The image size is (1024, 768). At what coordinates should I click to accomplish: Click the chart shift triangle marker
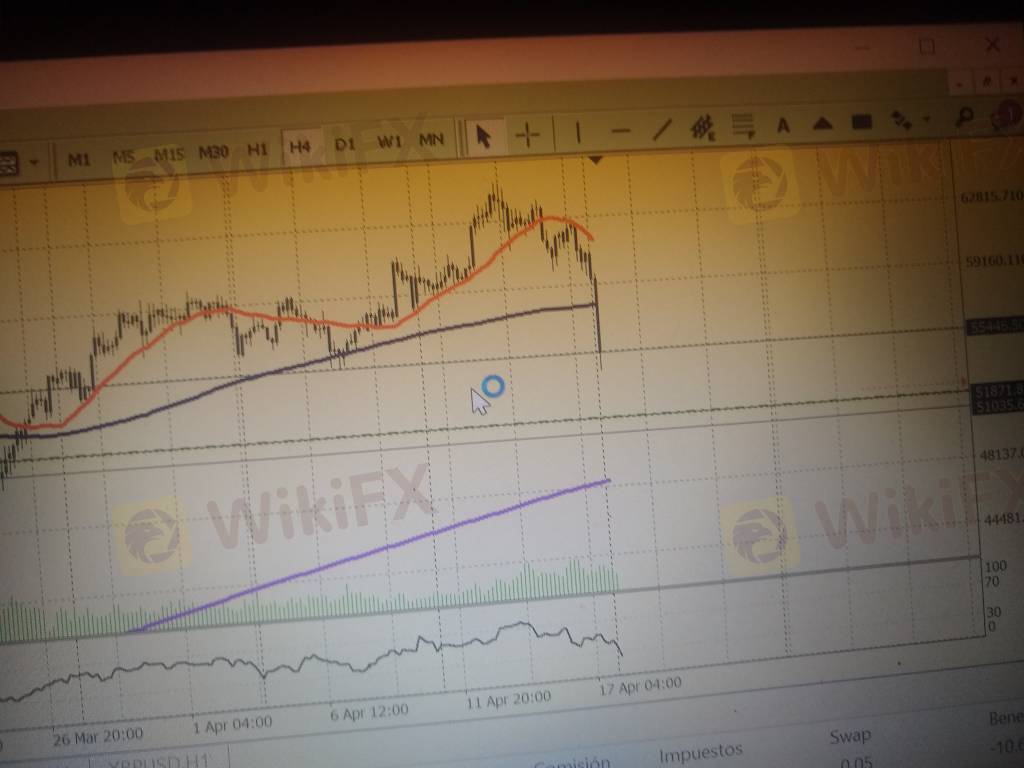(x=597, y=160)
